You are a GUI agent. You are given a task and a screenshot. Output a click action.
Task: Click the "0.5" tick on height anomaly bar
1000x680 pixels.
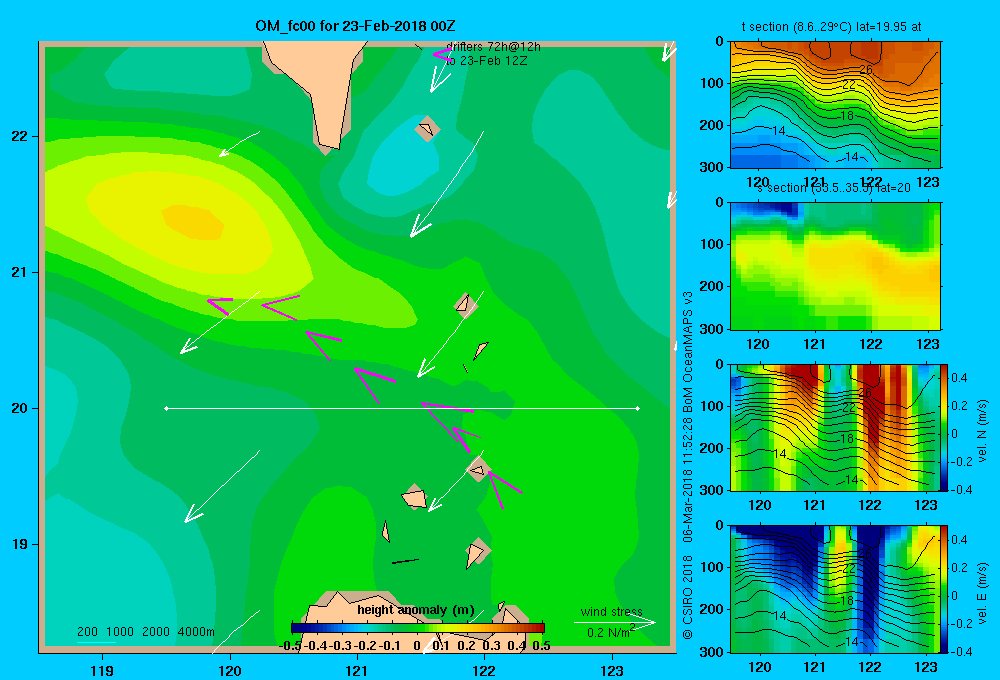pos(541,645)
